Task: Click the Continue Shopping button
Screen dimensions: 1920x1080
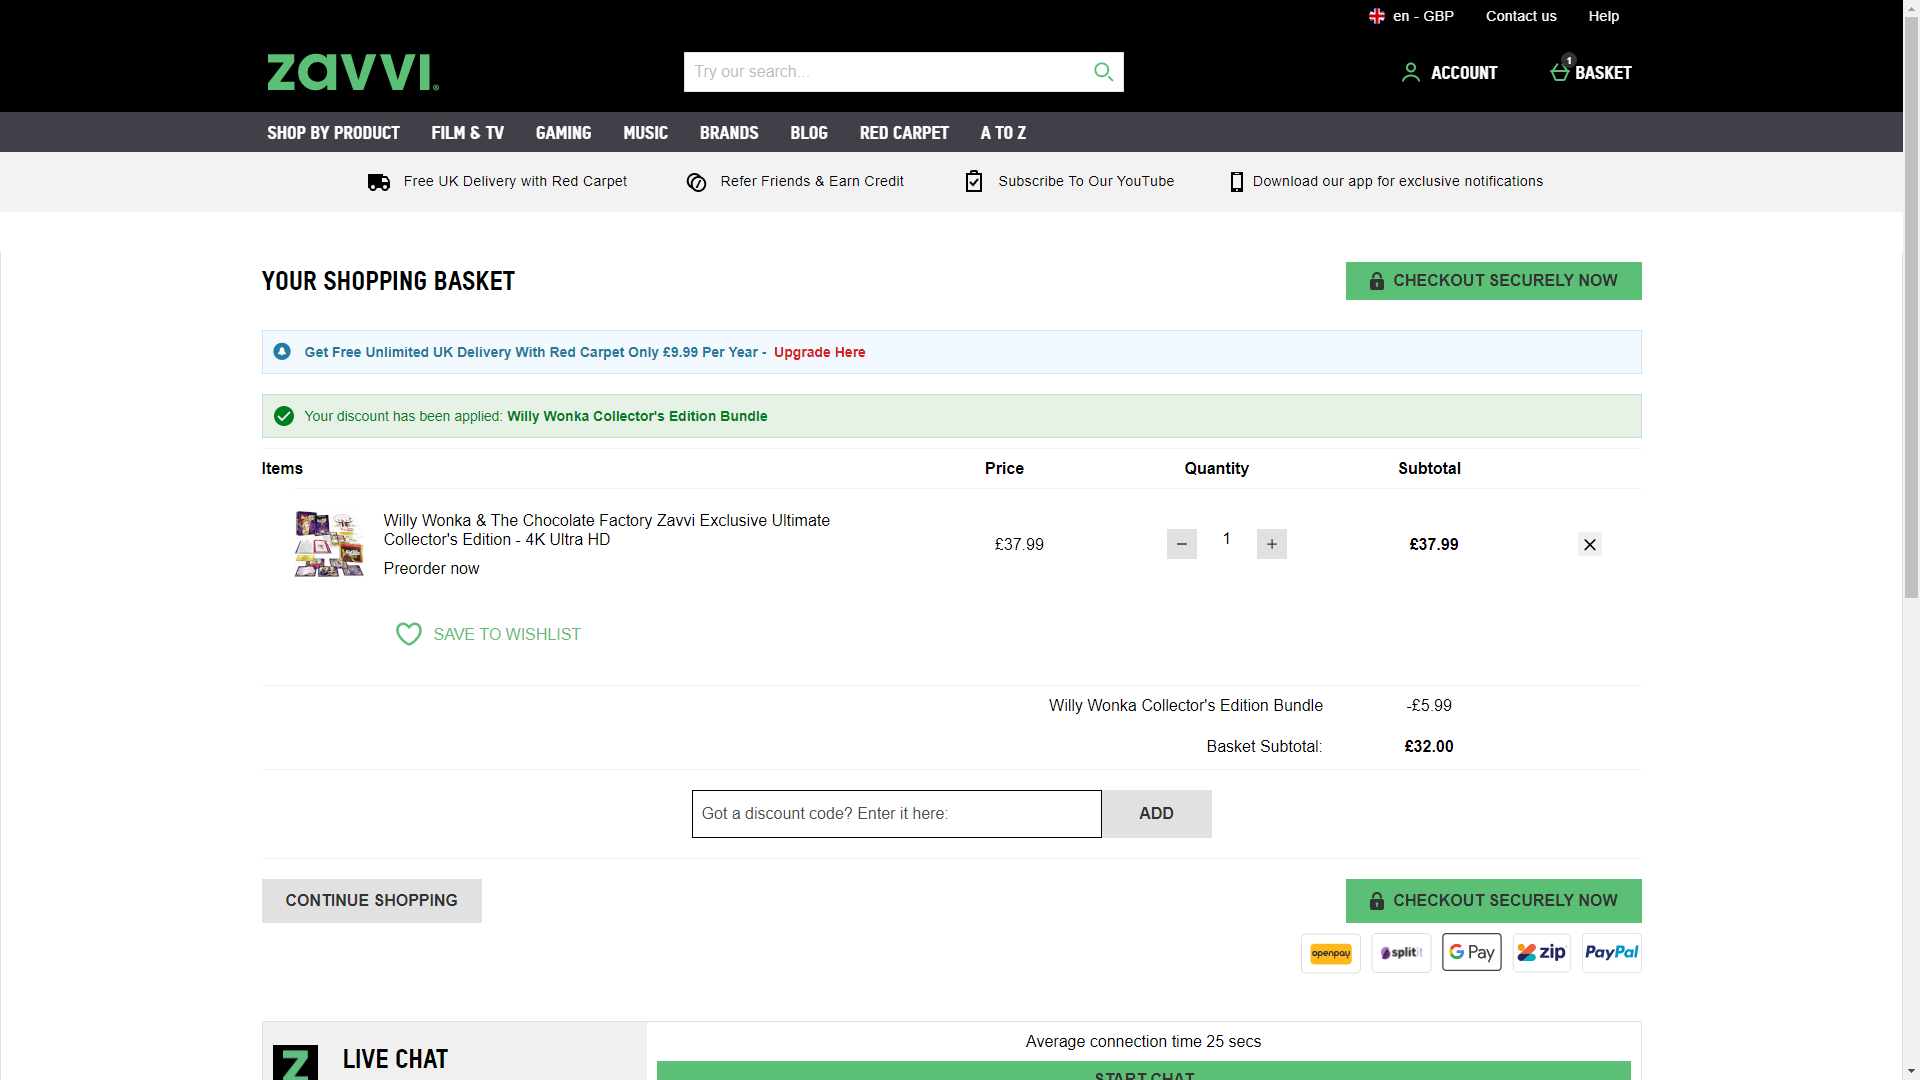Action: tap(372, 901)
